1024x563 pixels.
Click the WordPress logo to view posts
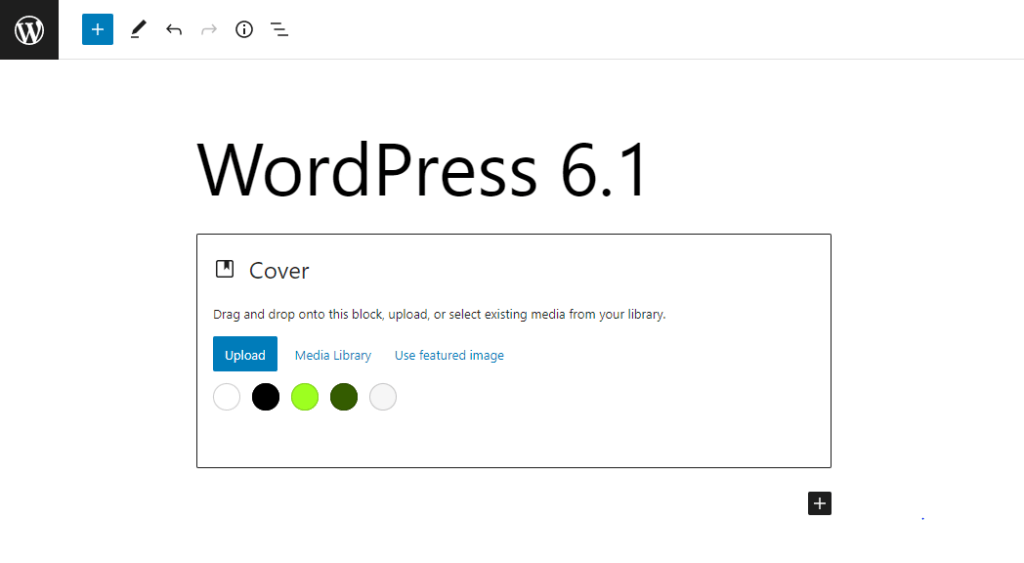(29, 29)
